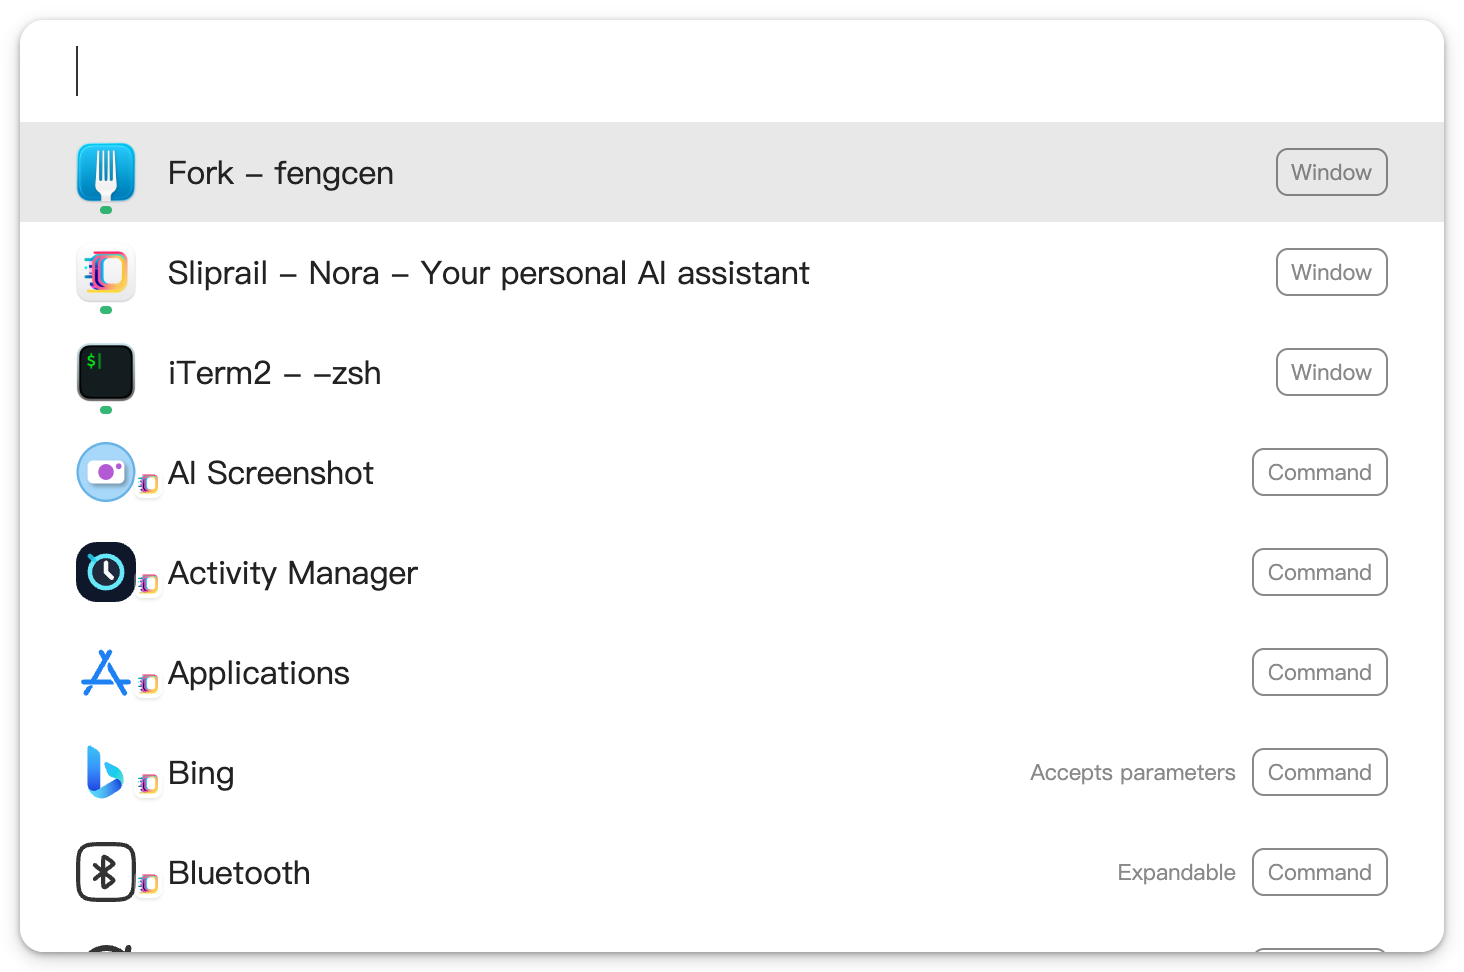Viewport: 1464px width, 972px height.
Task: Click the Sliprail app icon
Action: (x=106, y=272)
